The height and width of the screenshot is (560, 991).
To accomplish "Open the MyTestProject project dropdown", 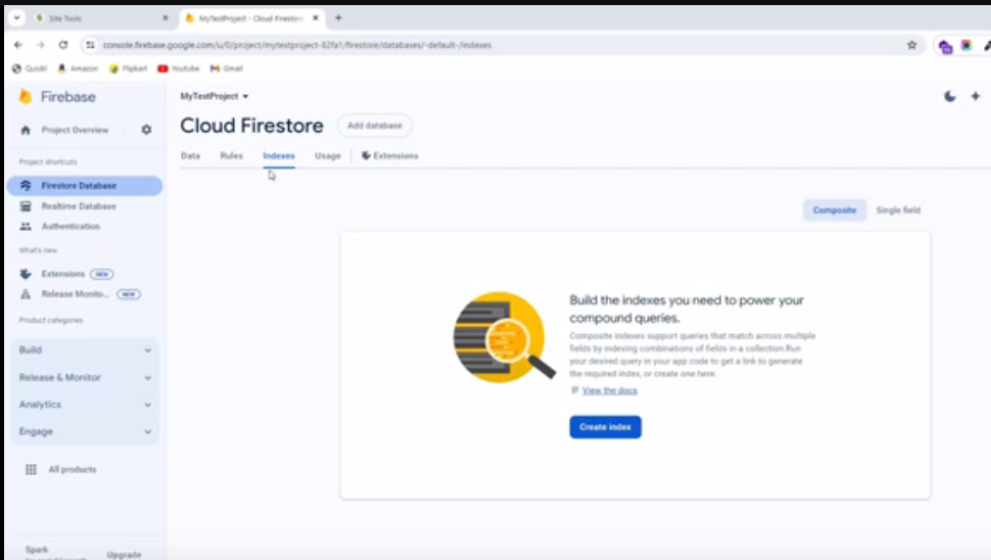I will [214, 96].
